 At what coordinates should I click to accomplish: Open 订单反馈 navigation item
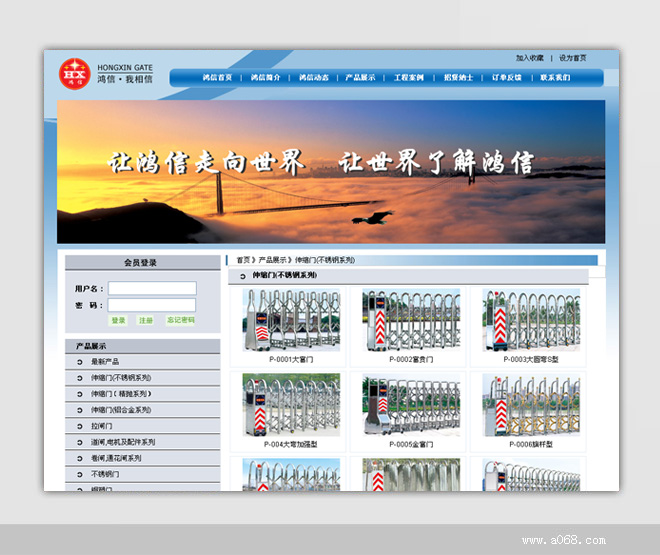507,77
